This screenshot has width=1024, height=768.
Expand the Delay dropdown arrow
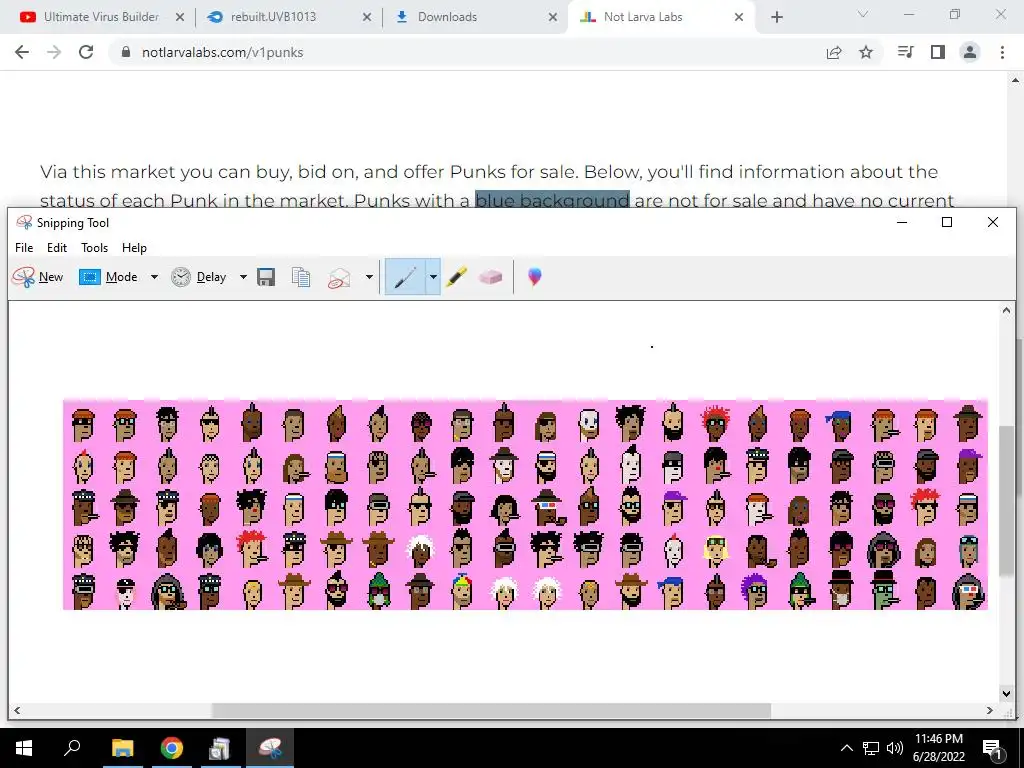point(243,277)
